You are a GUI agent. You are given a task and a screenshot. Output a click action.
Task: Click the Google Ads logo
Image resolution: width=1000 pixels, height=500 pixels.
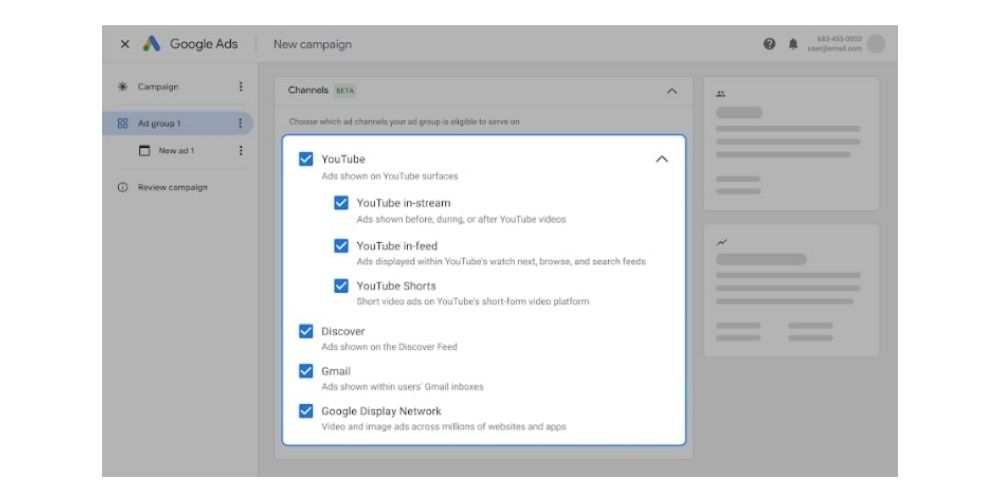pos(152,44)
